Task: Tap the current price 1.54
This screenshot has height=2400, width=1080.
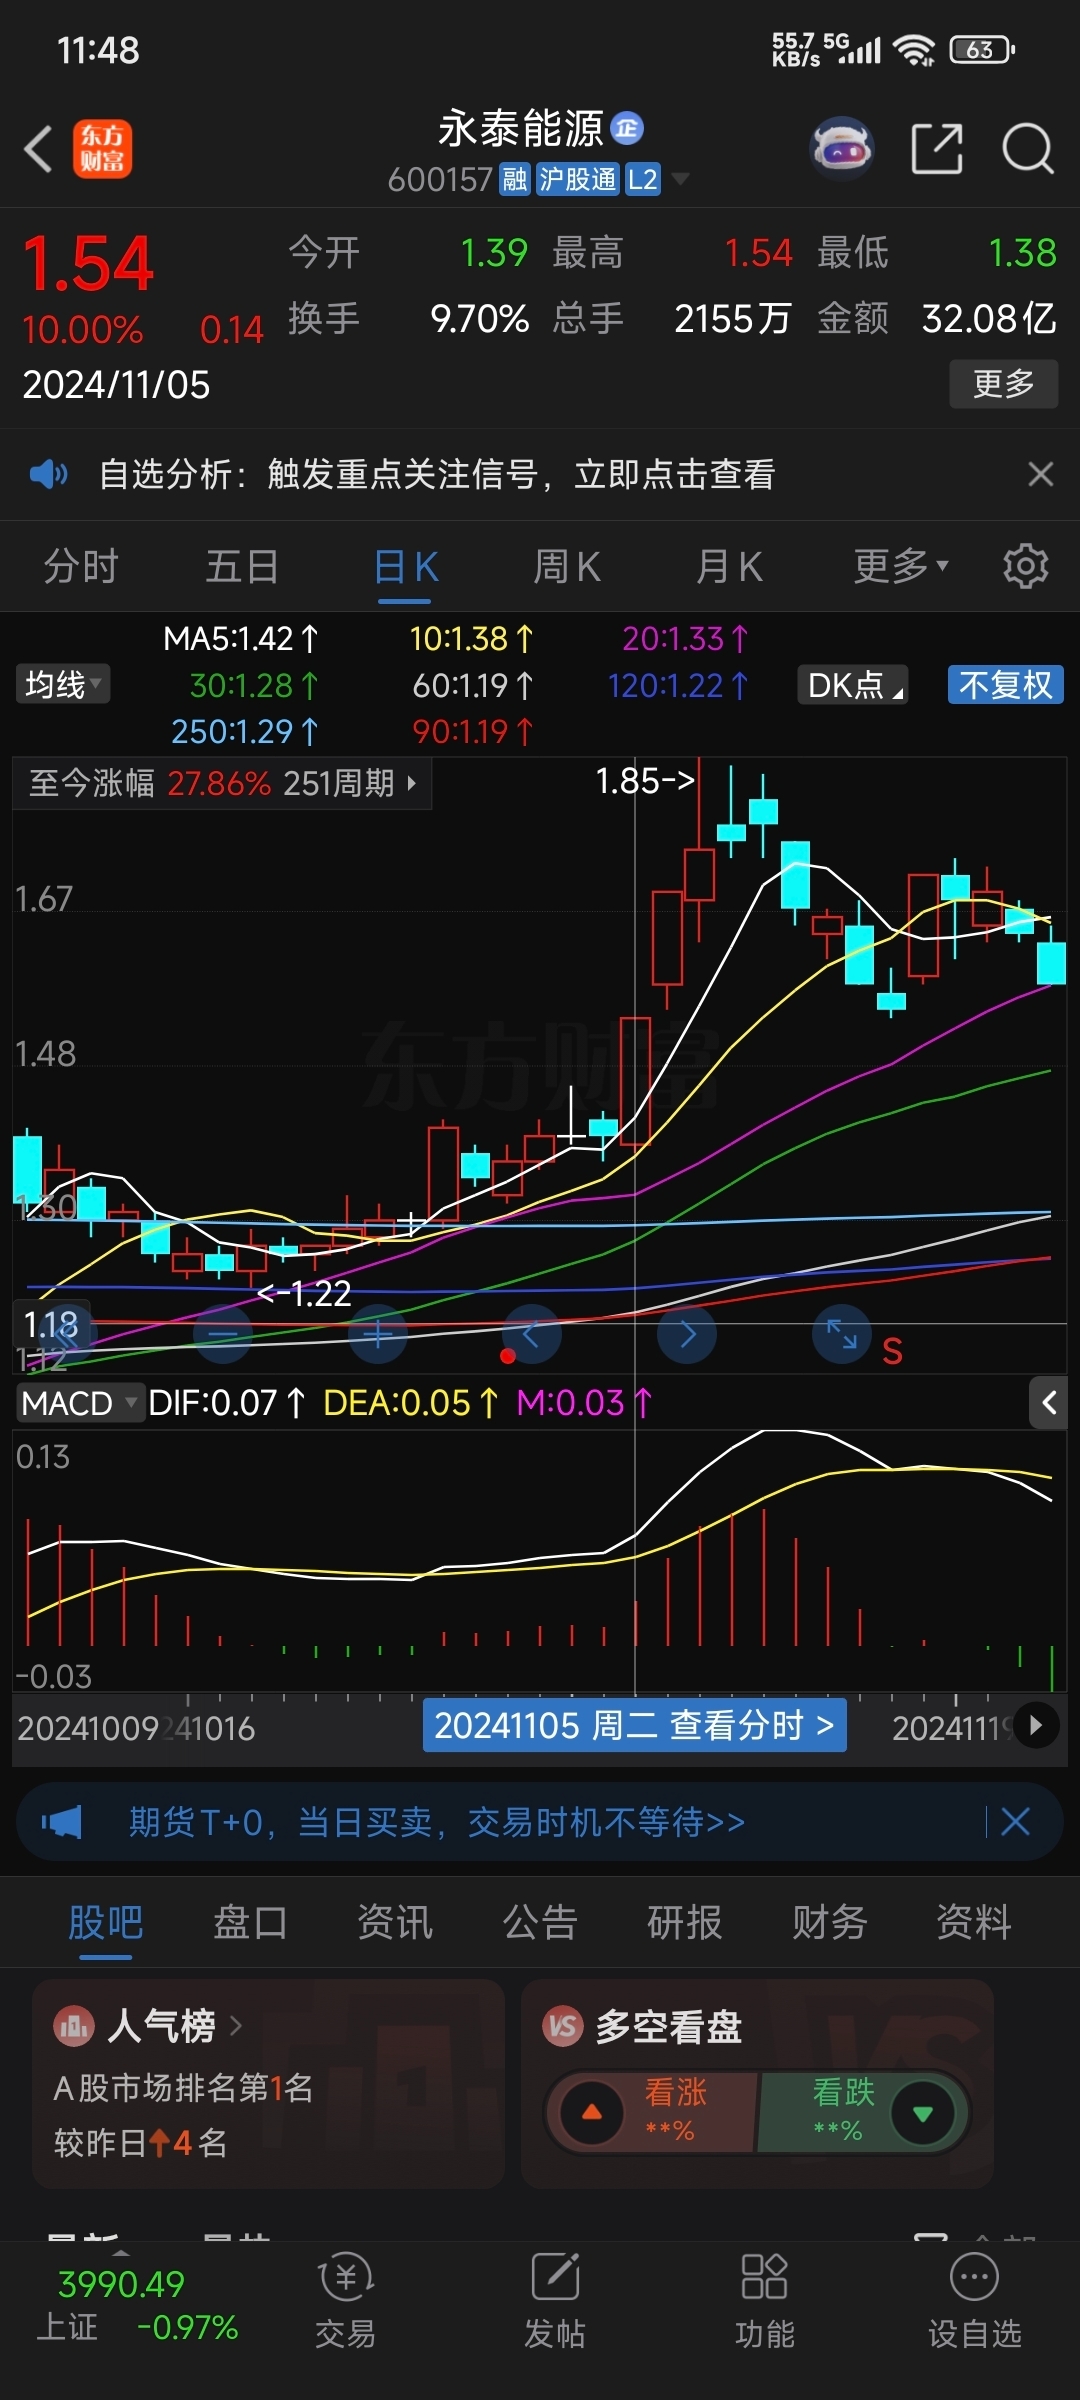Action: pos(88,263)
